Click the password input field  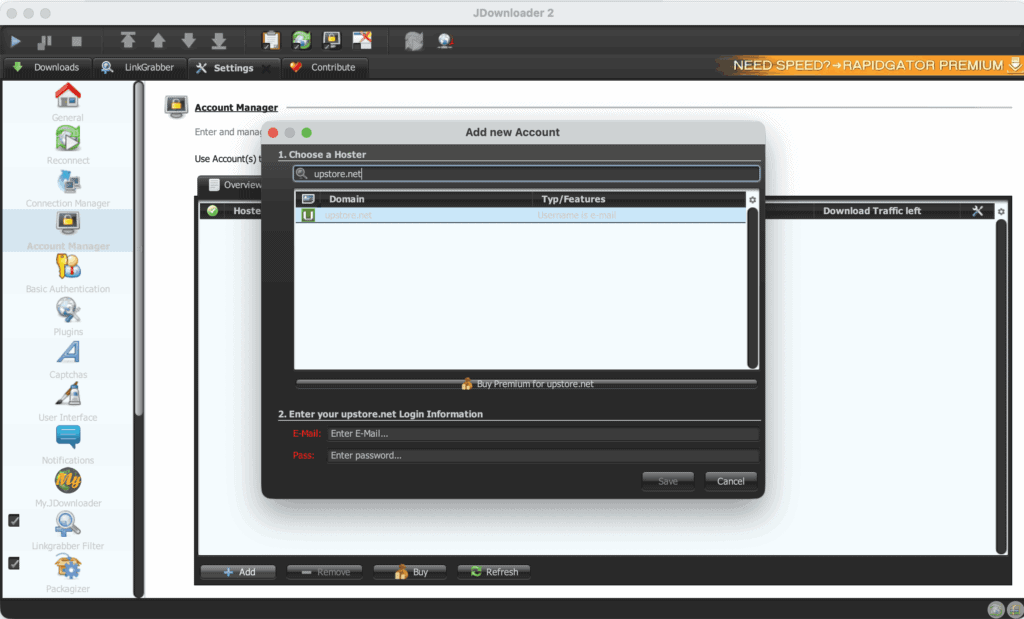click(x=543, y=456)
